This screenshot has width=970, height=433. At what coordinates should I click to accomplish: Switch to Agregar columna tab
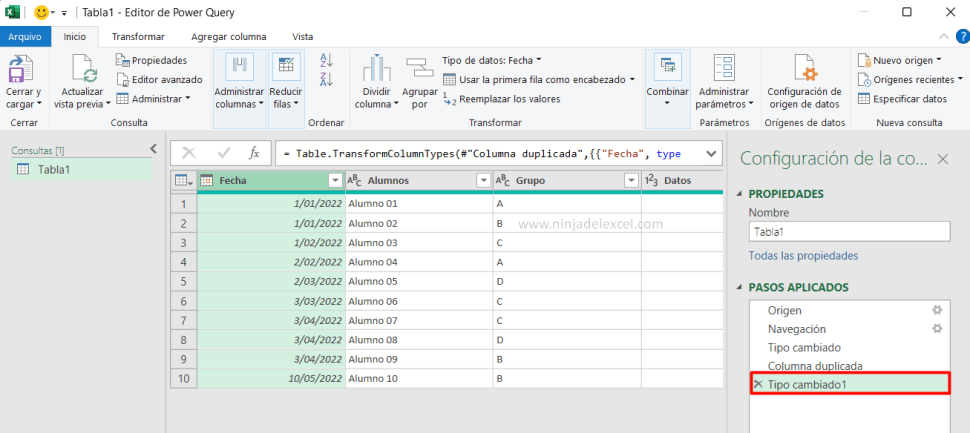click(x=229, y=36)
